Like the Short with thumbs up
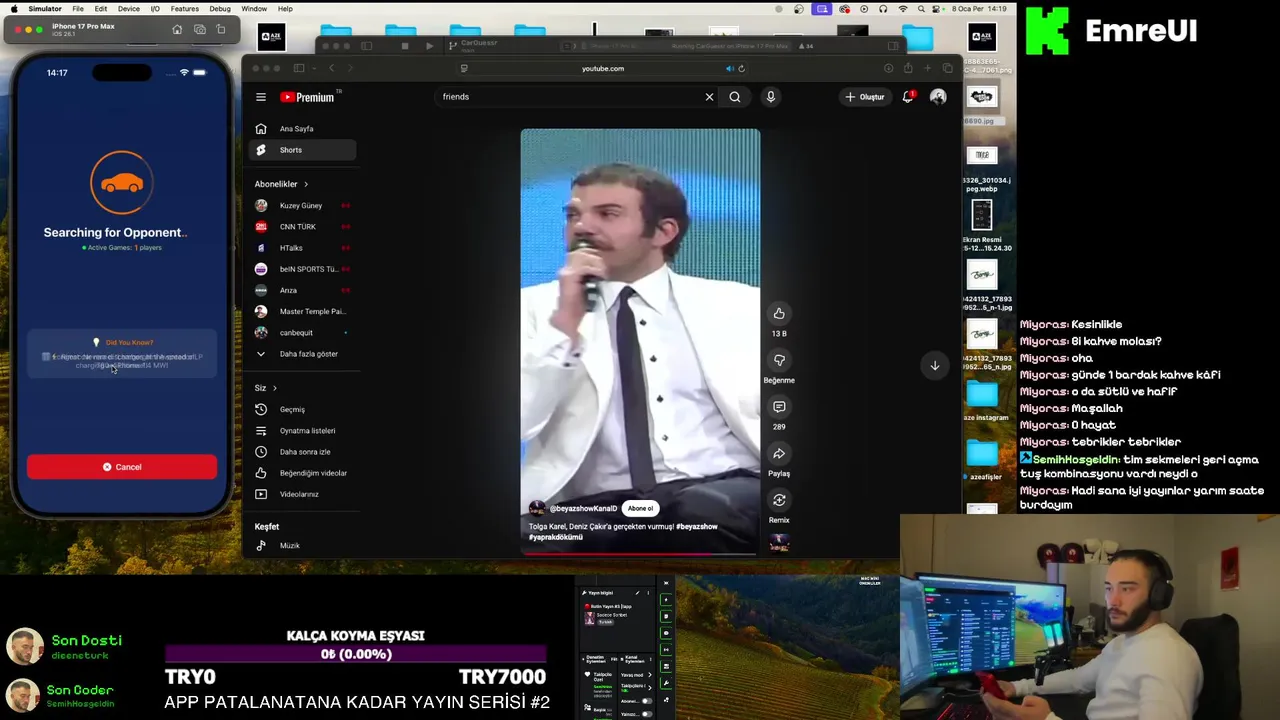1280x720 pixels. point(779,314)
